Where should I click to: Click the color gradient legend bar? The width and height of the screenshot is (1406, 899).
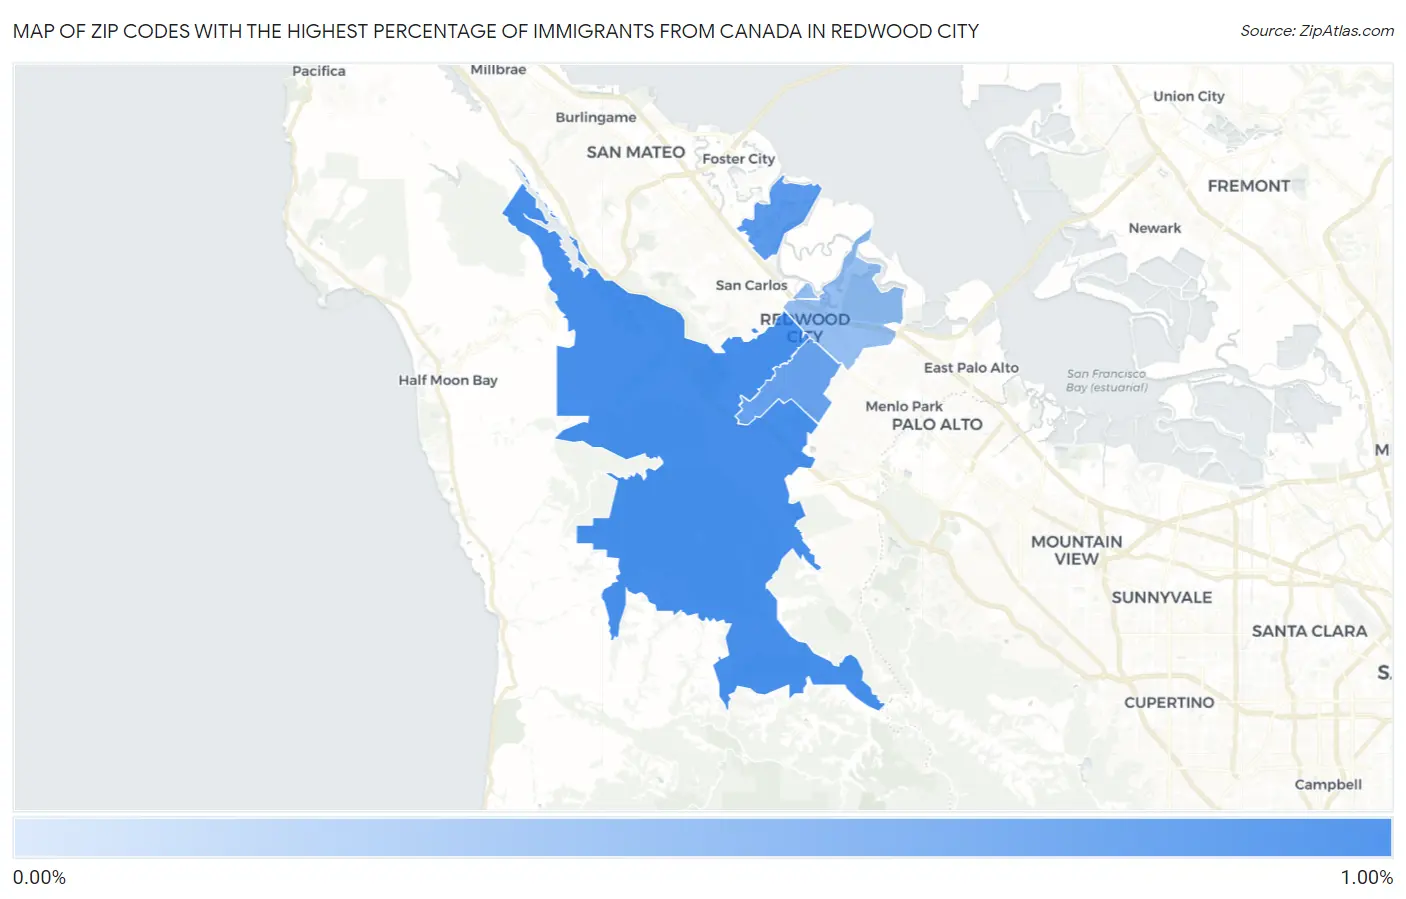pos(702,838)
